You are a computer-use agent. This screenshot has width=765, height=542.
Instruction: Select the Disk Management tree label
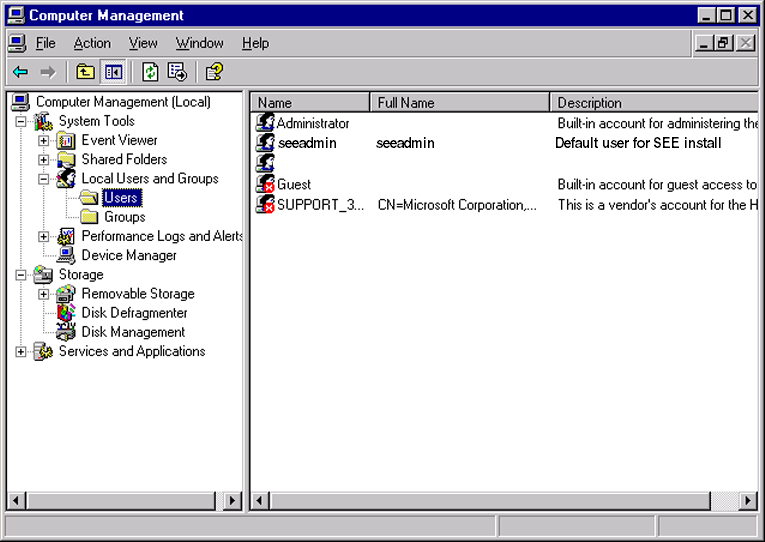[133, 332]
